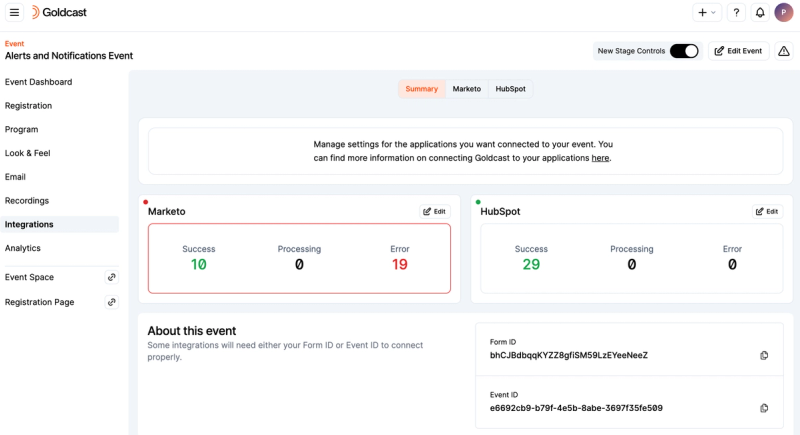The height and width of the screenshot is (435, 800).
Task: Copy the Event ID value
Action: click(x=764, y=408)
